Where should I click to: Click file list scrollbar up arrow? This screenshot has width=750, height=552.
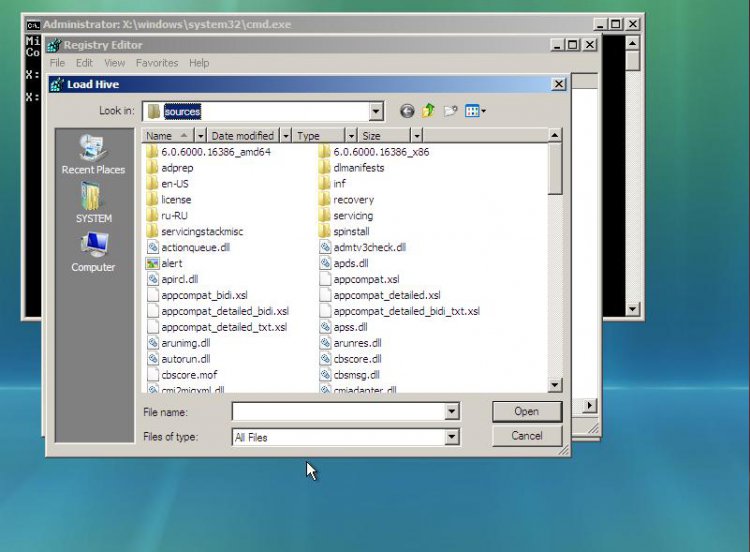(555, 136)
